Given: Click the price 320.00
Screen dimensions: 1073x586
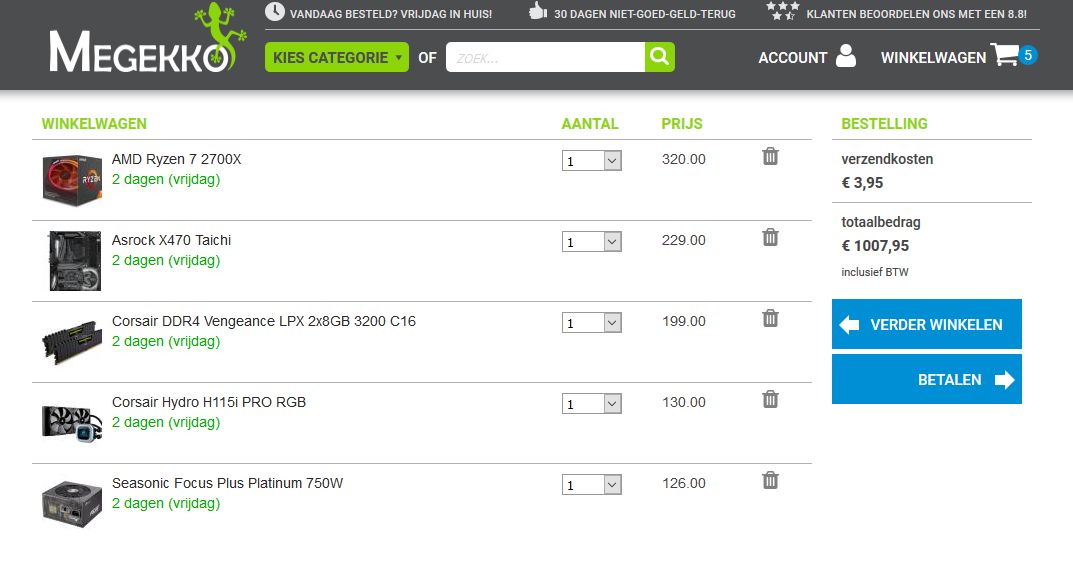Looking at the screenshot, I should tap(684, 159).
